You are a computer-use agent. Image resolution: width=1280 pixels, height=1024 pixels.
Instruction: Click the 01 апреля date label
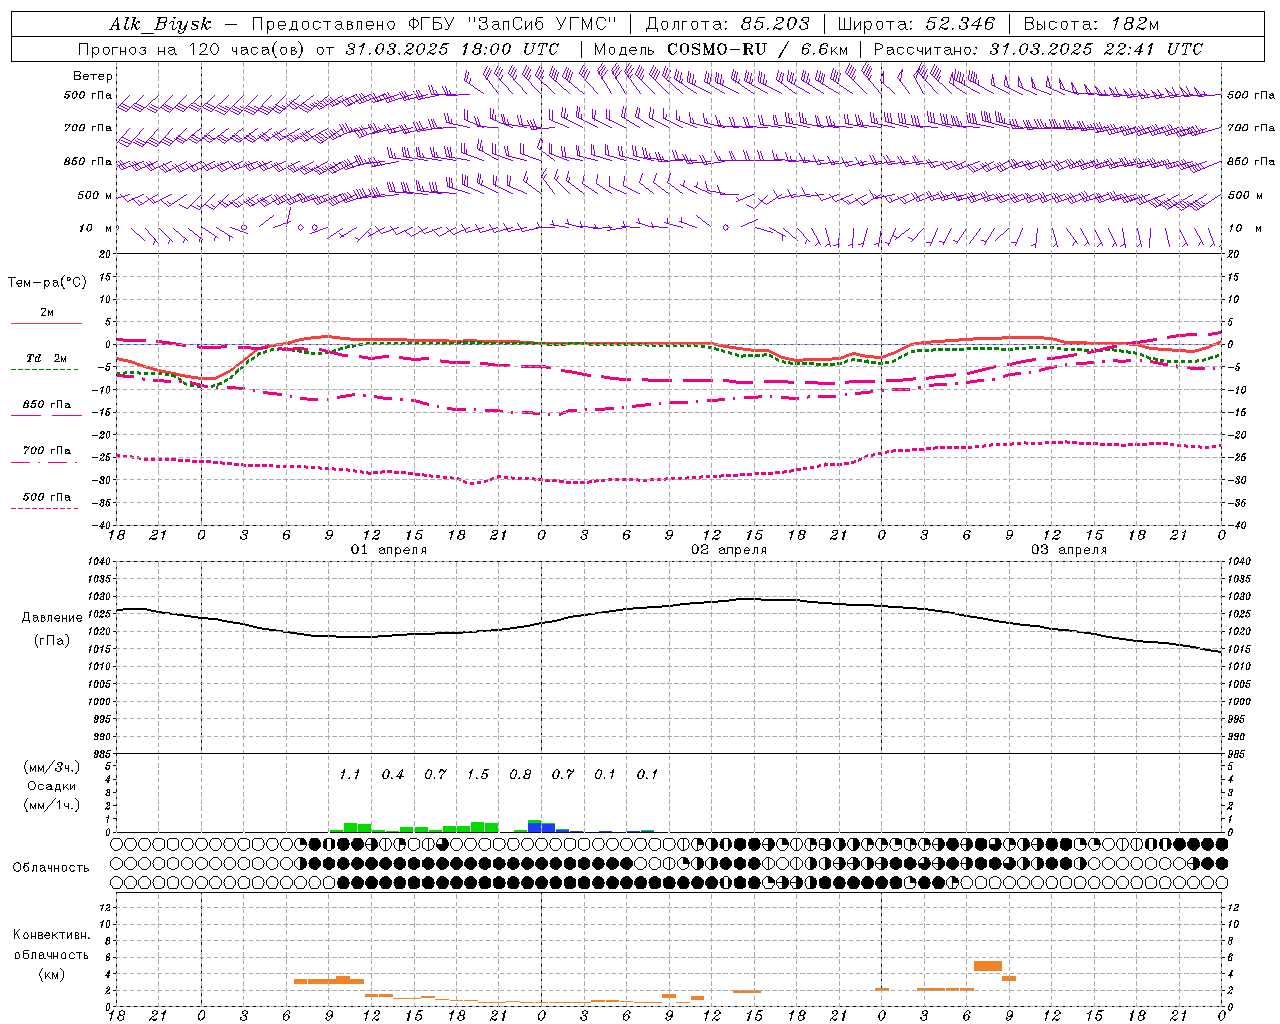point(388,550)
